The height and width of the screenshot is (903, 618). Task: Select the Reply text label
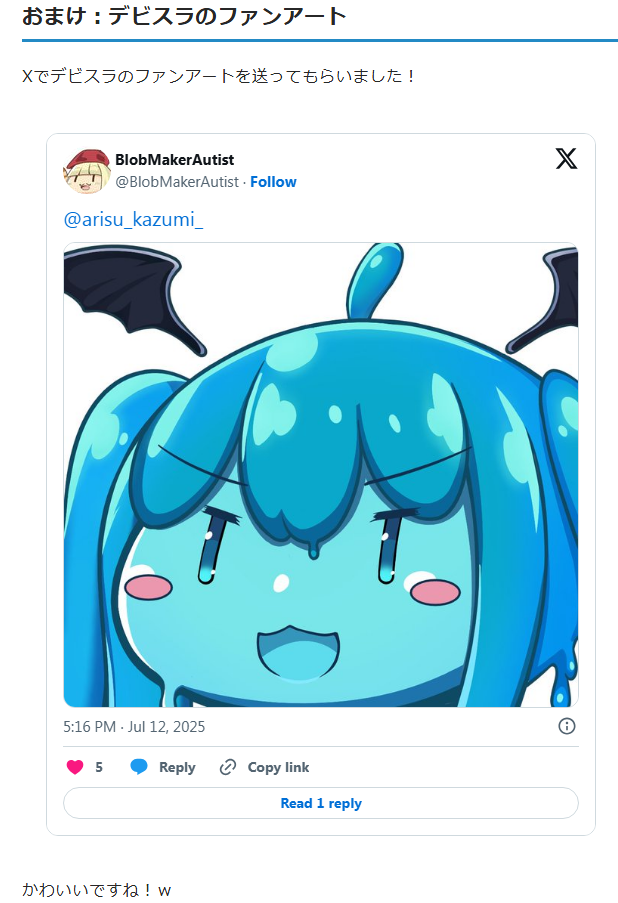(x=177, y=768)
